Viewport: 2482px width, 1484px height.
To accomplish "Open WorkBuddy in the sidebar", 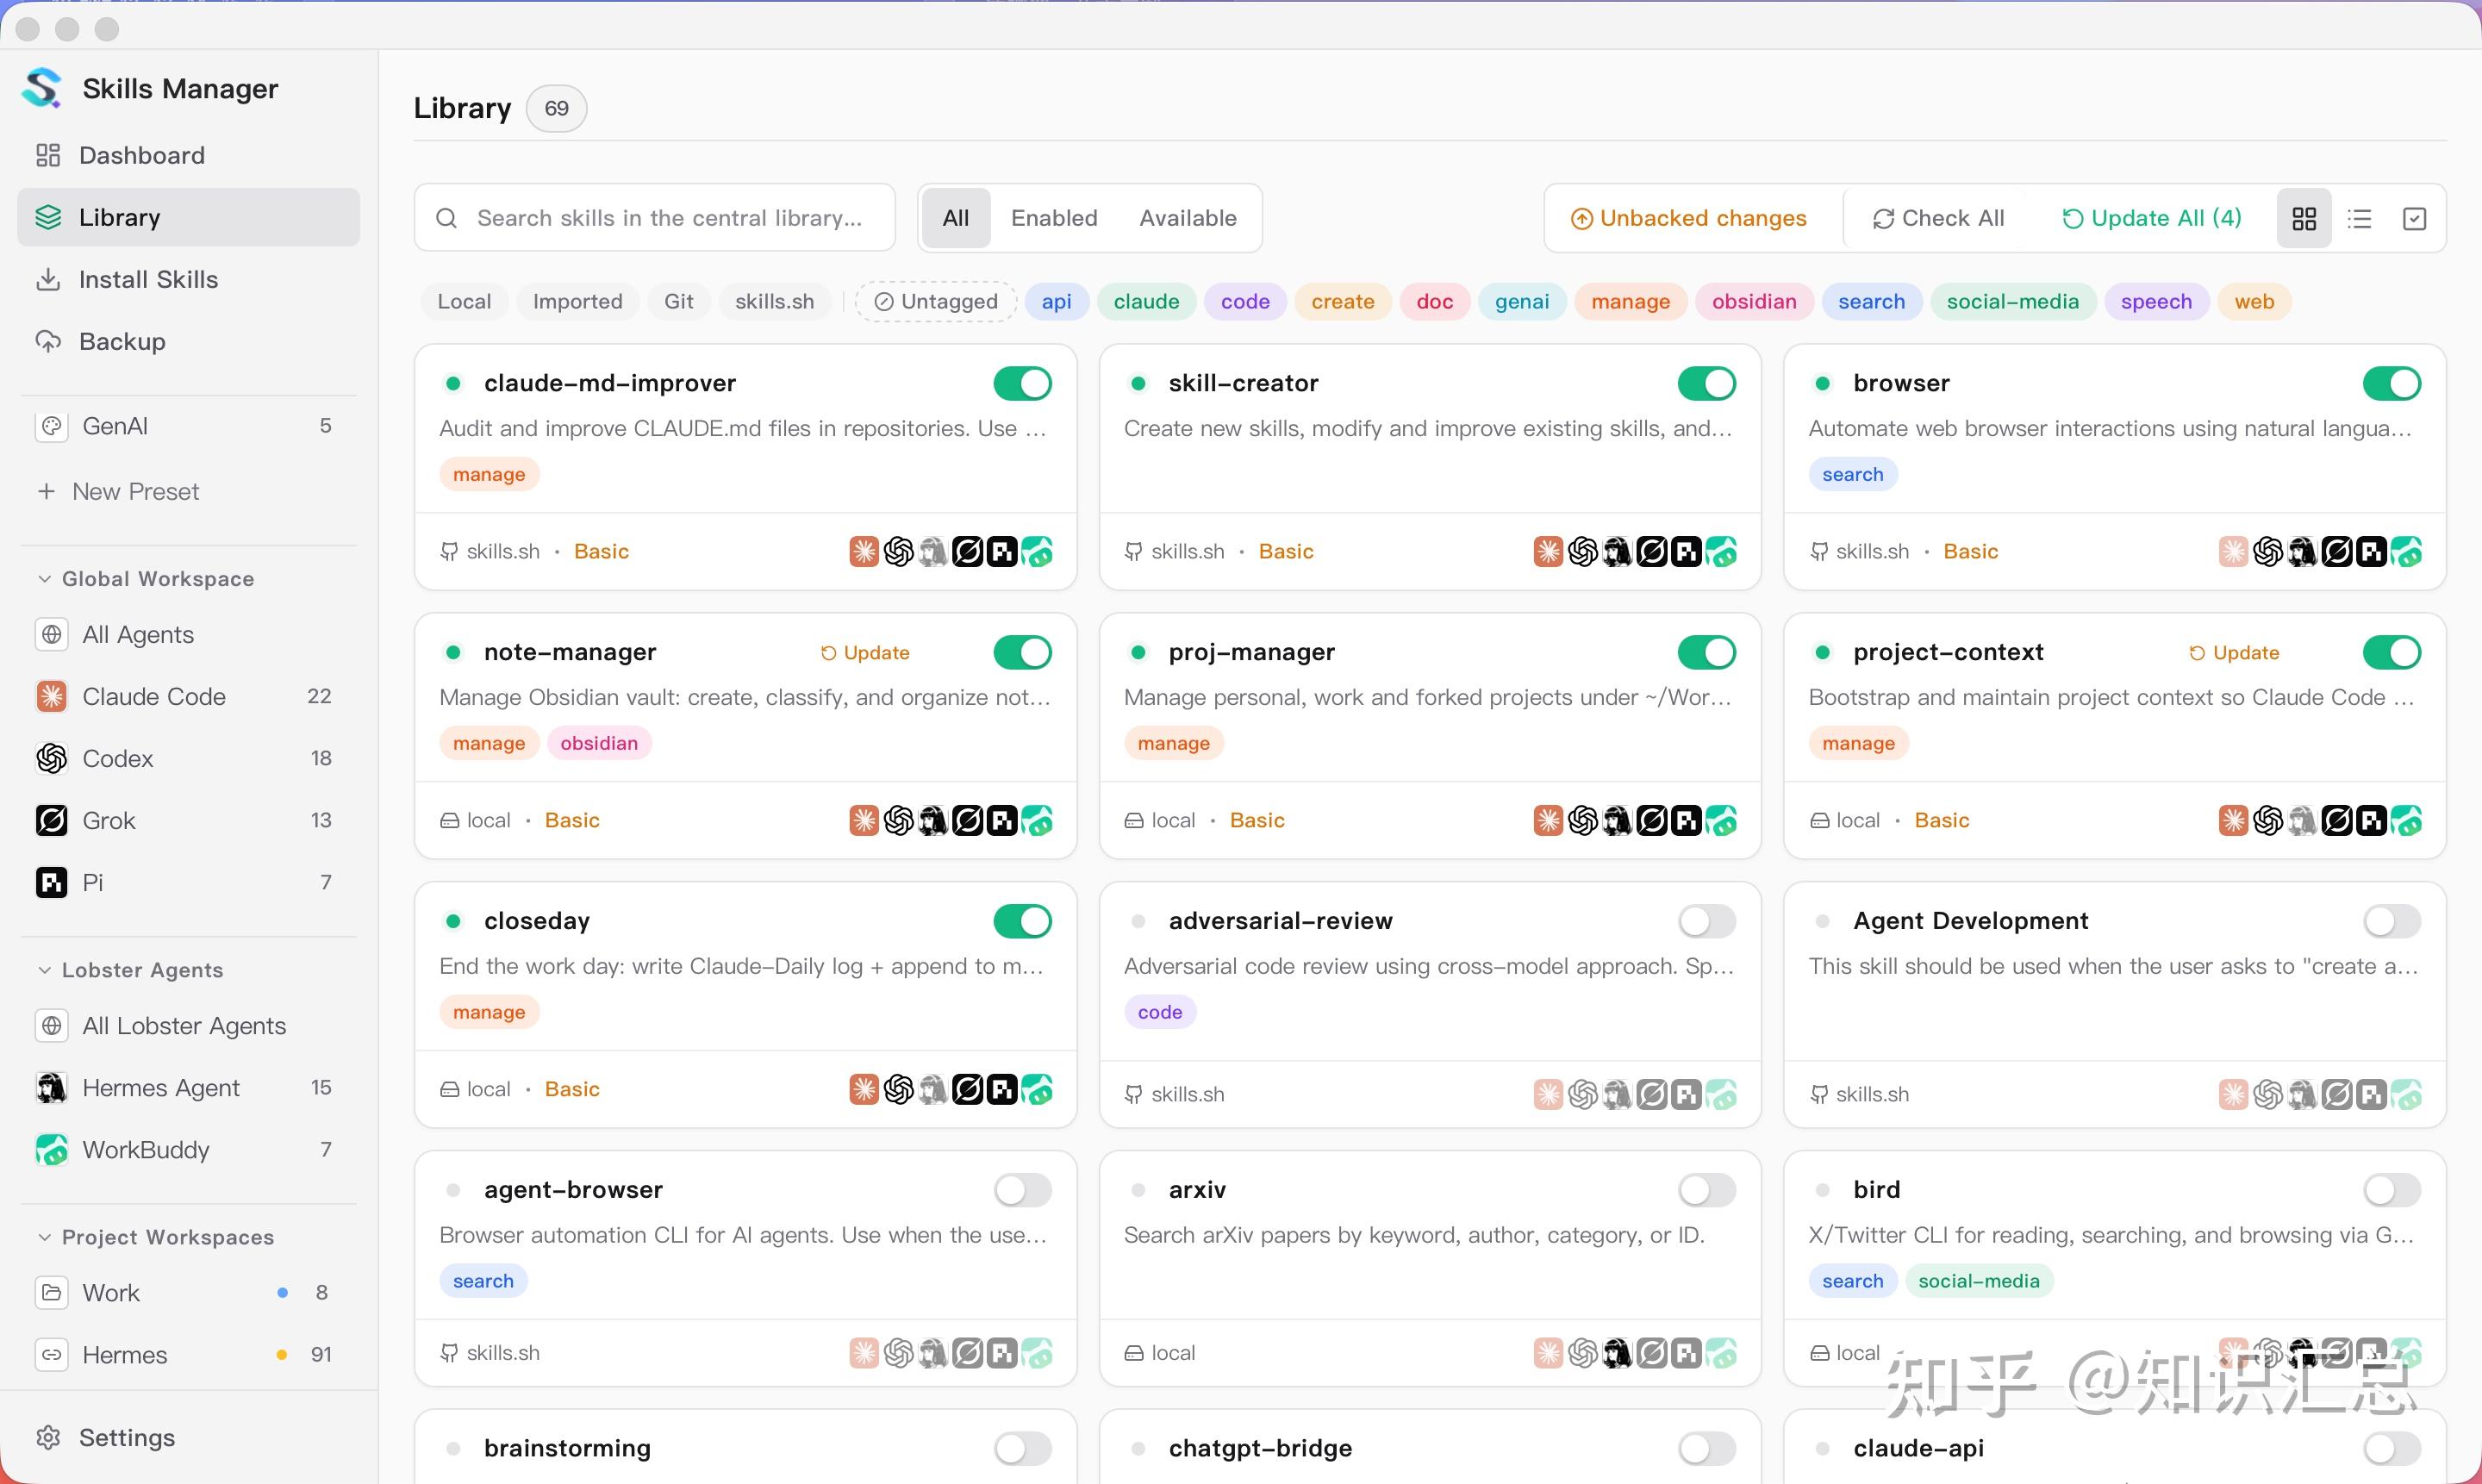I will point(188,1149).
